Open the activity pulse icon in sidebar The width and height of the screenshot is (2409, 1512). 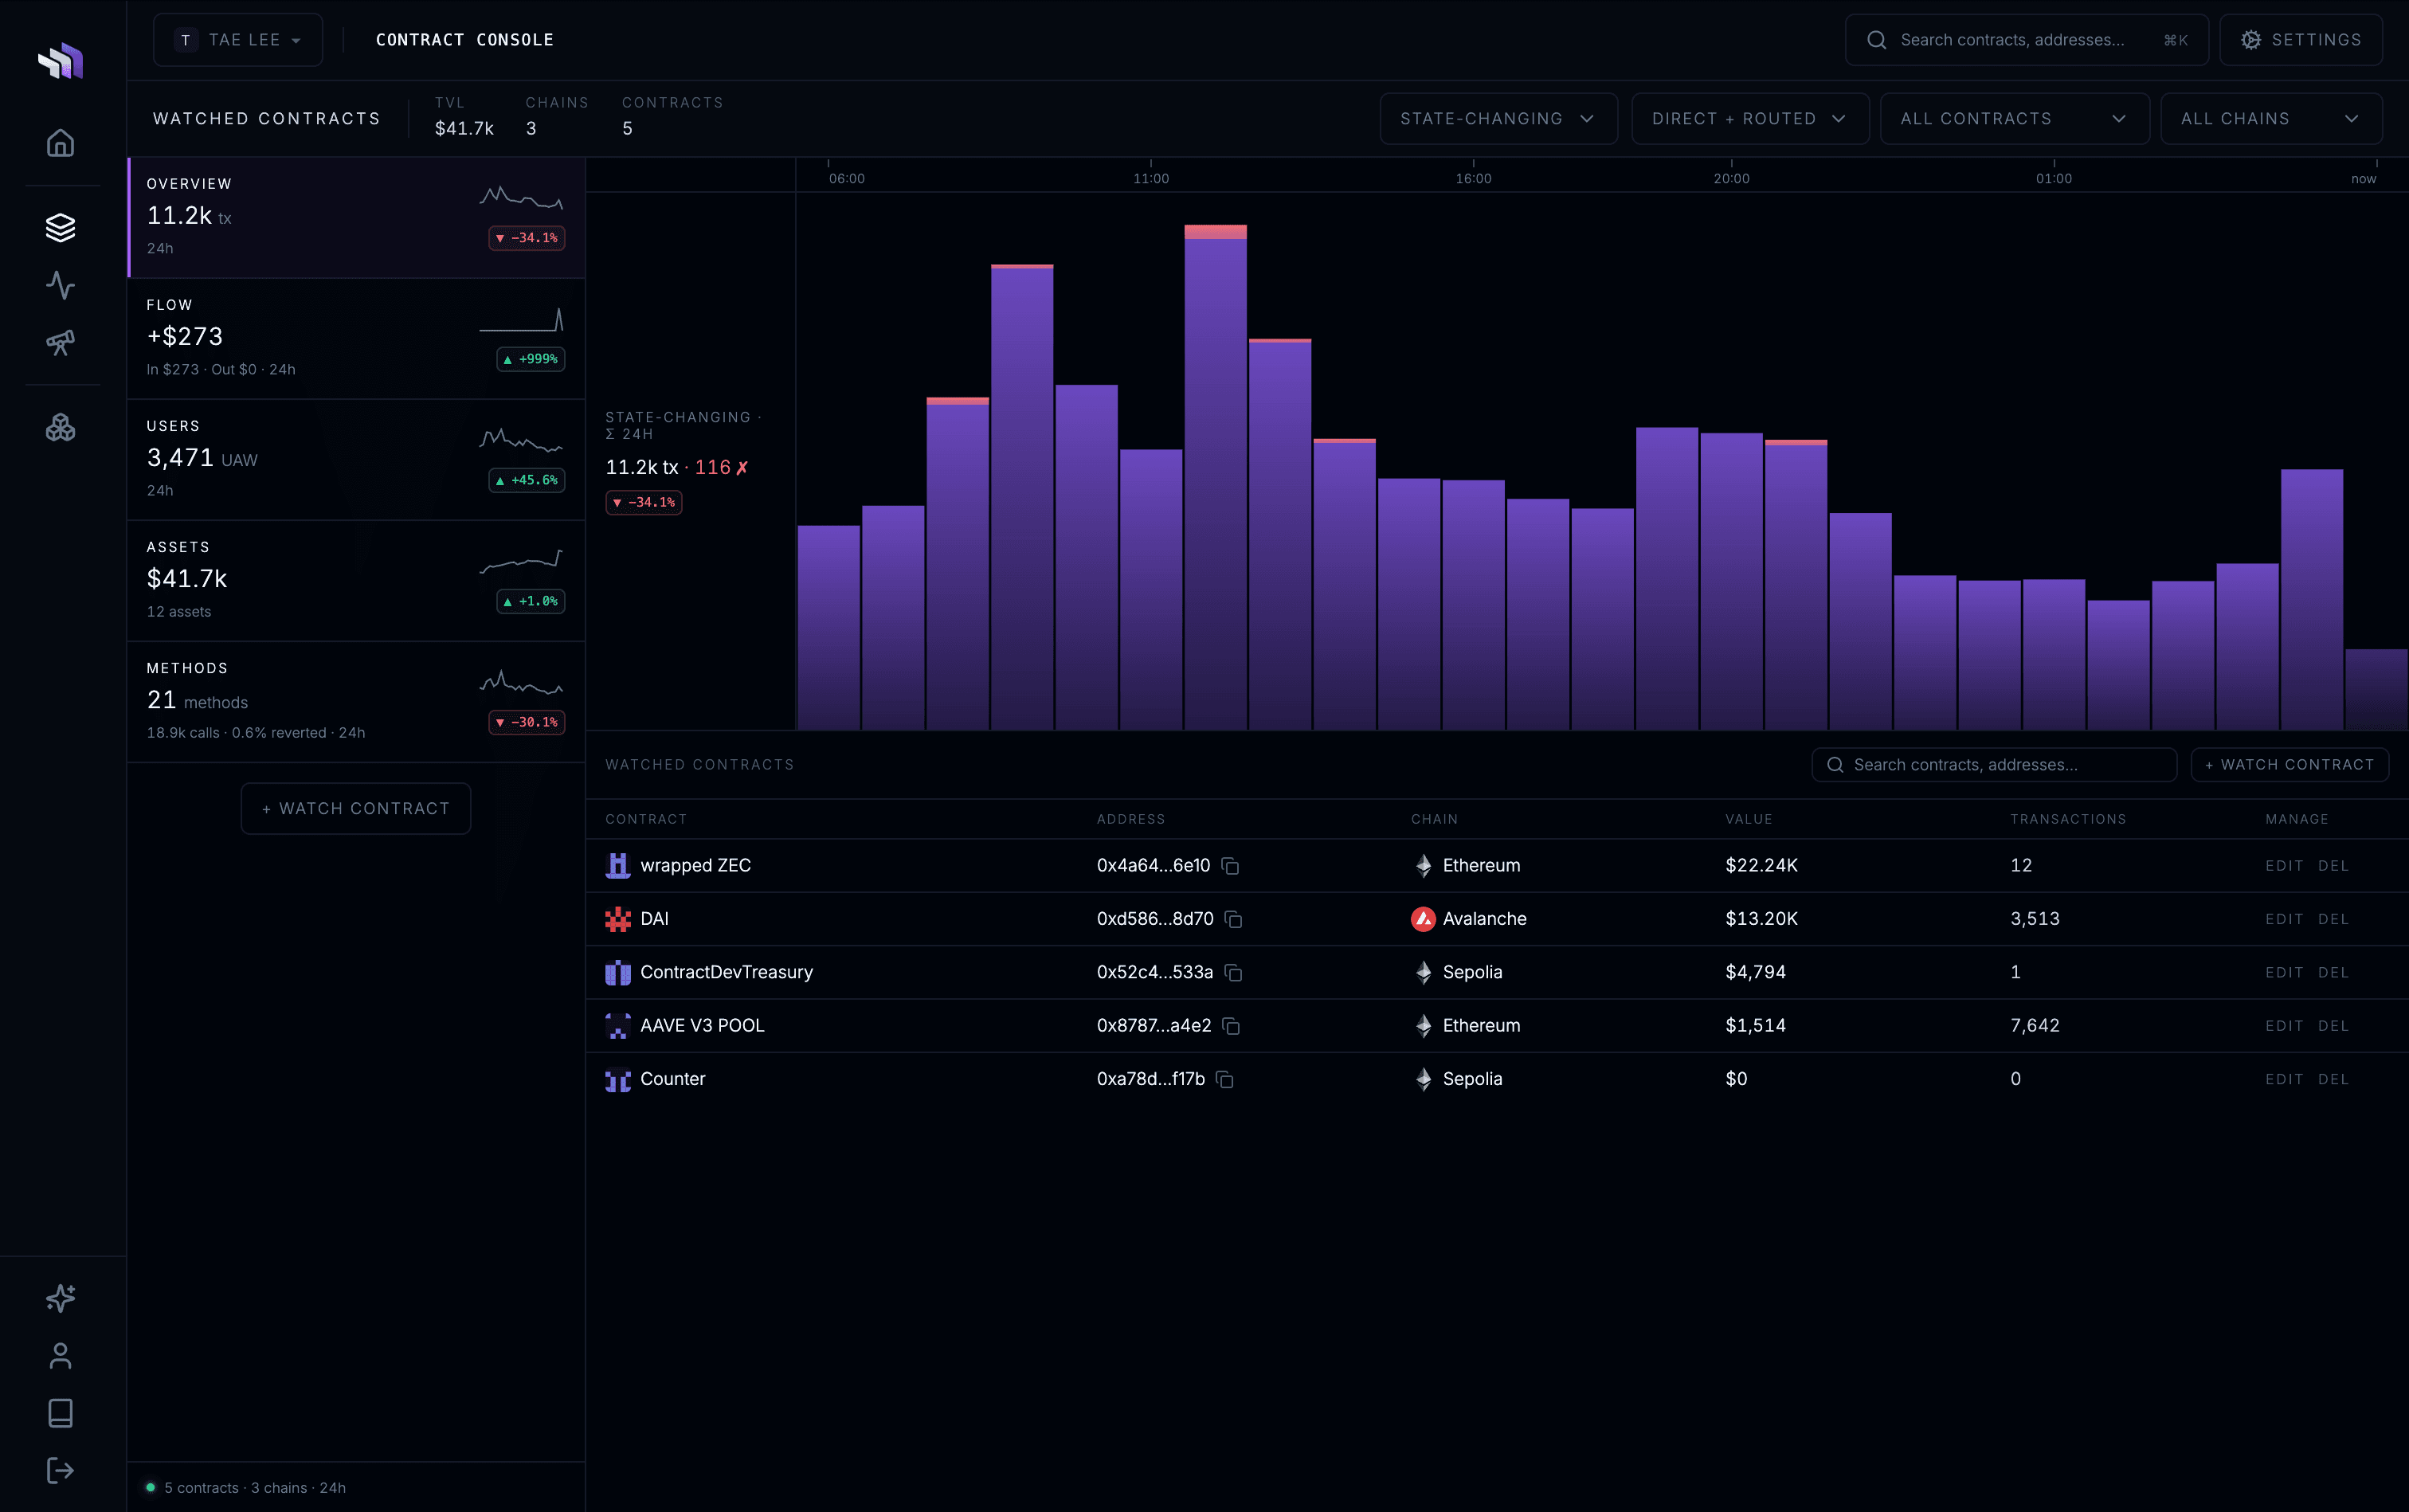point(60,285)
